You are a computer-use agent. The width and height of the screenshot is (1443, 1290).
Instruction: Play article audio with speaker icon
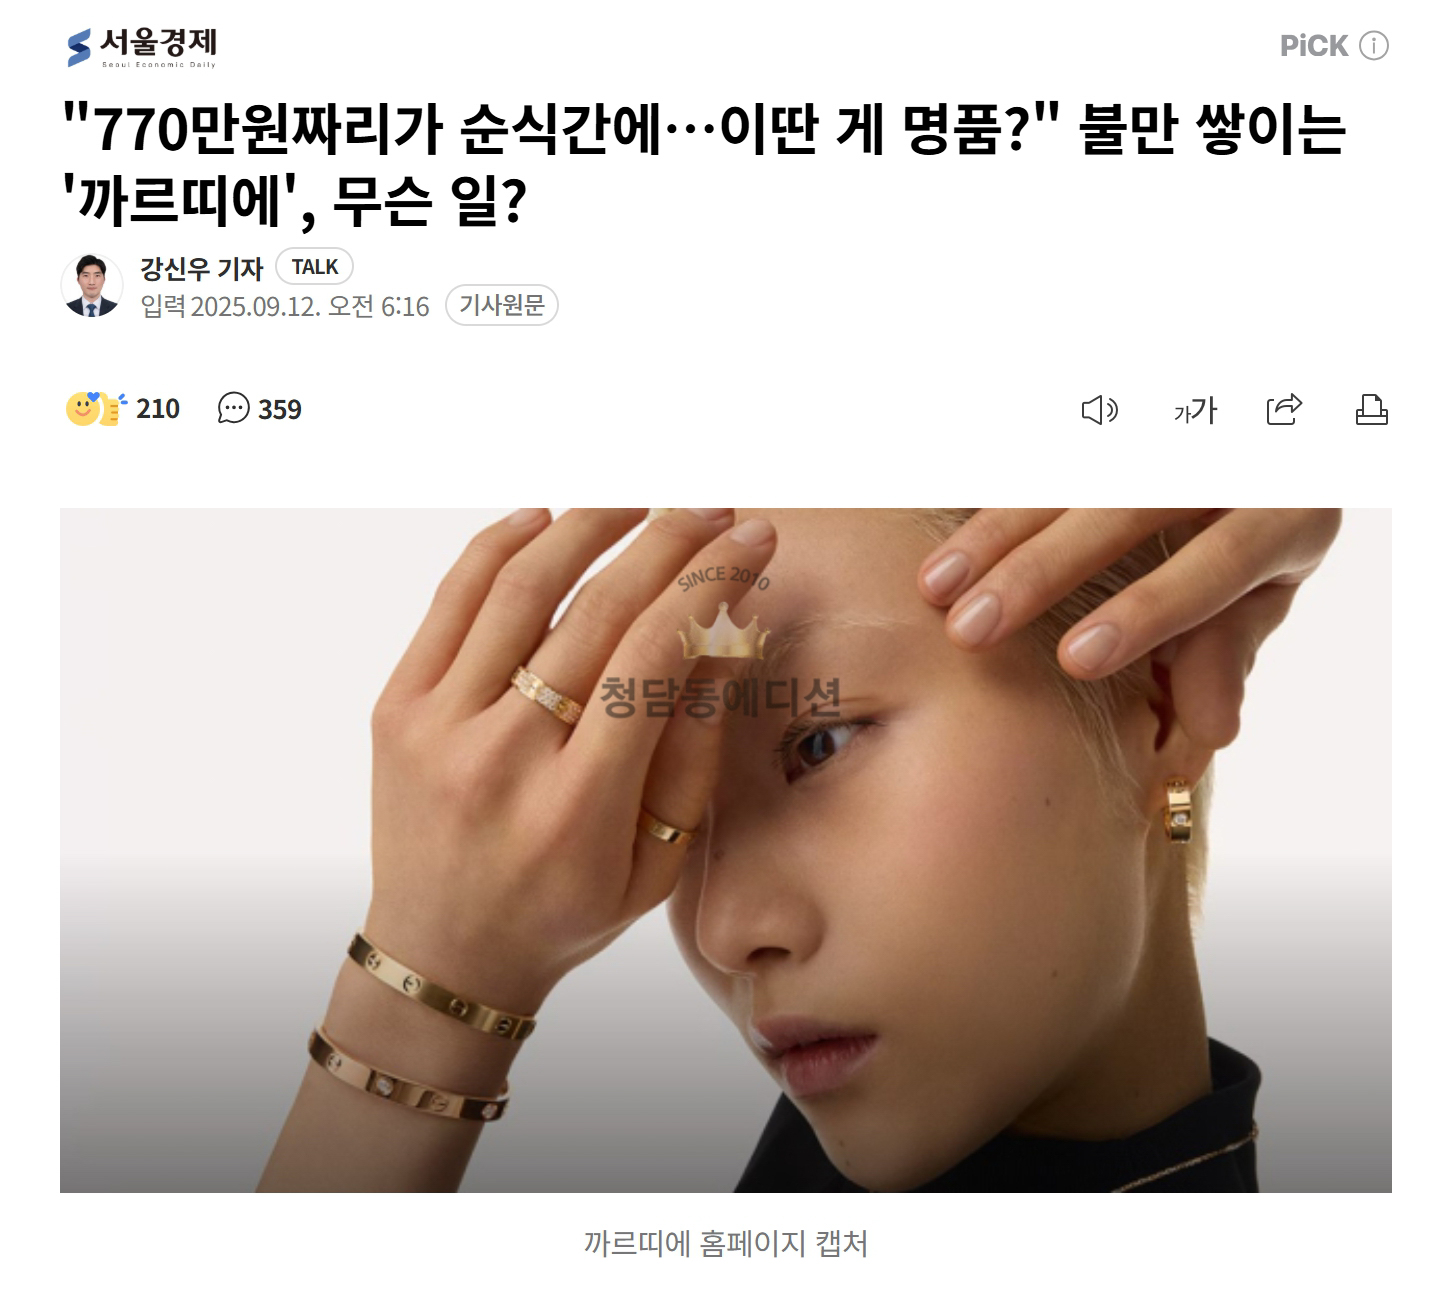[1100, 410]
